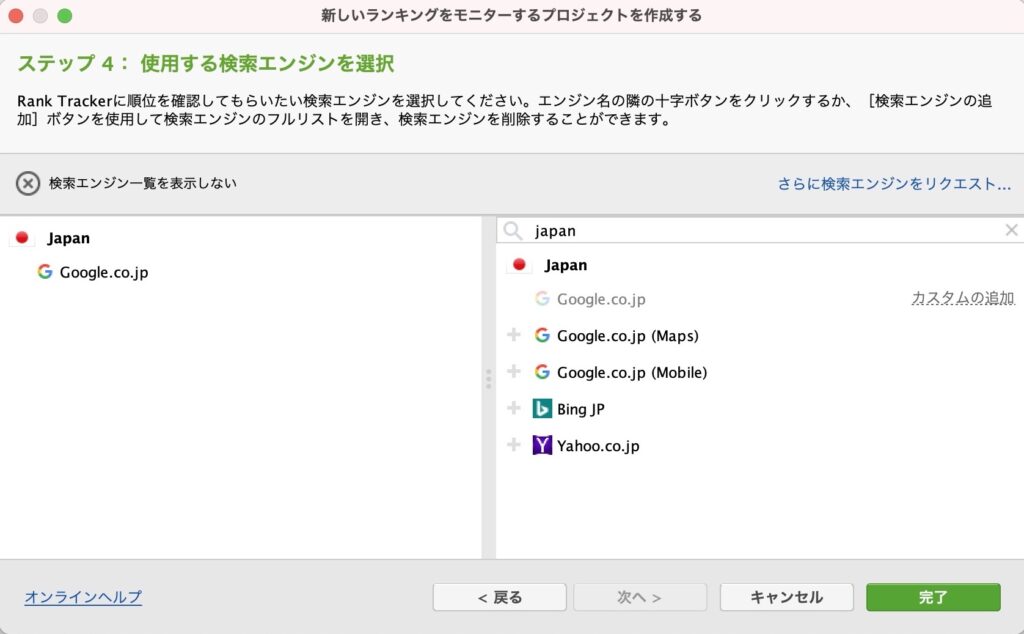Click Japan flag icon in right list
Image resolution: width=1024 pixels, height=634 pixels.
pyautogui.click(x=519, y=264)
